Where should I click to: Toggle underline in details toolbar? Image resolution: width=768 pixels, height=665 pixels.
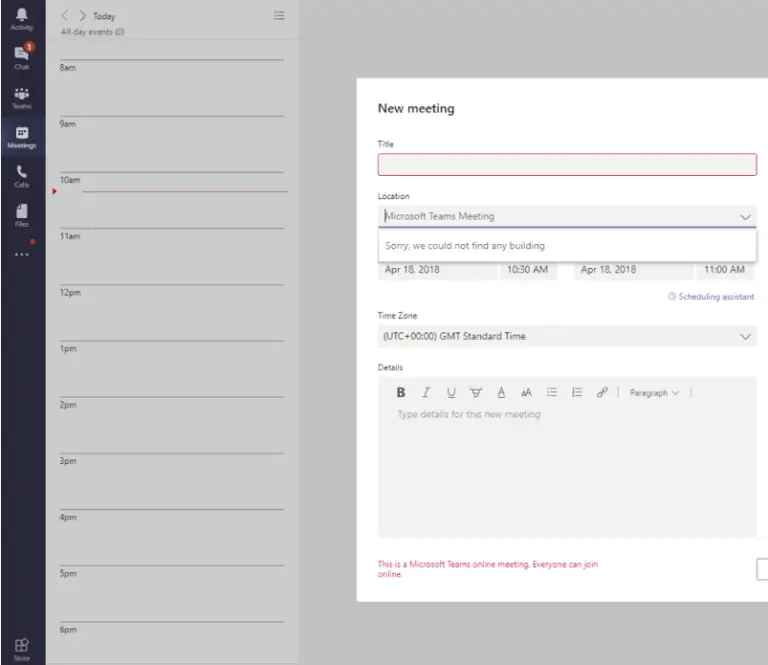[x=451, y=393]
